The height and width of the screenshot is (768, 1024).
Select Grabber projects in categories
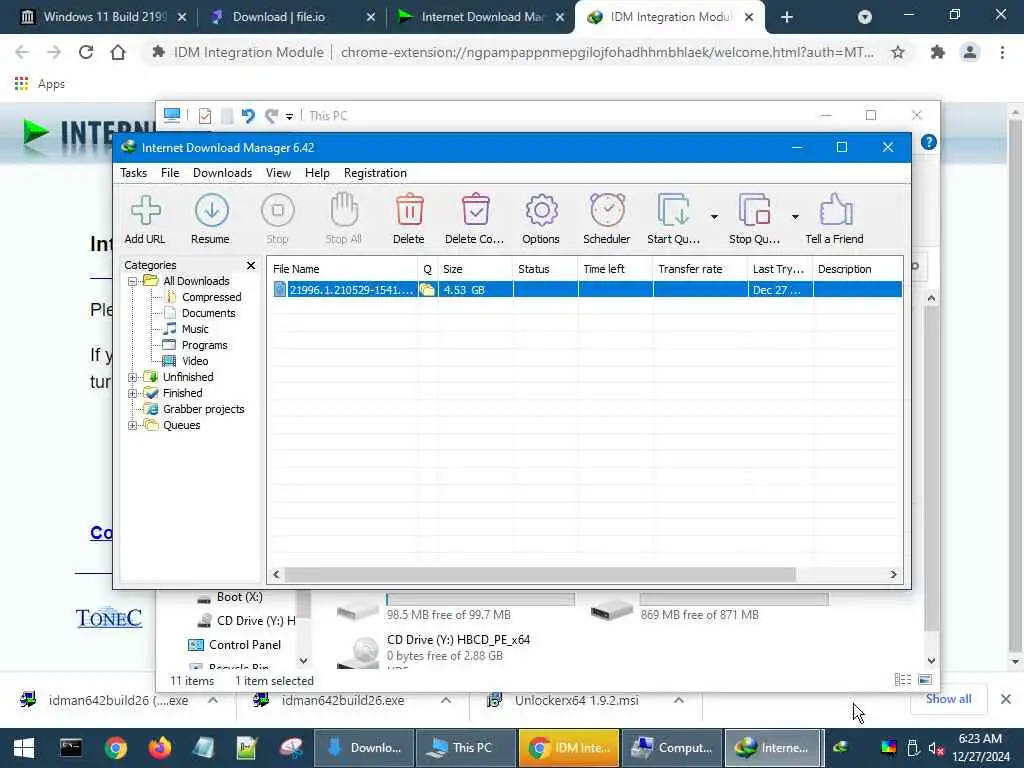204,409
